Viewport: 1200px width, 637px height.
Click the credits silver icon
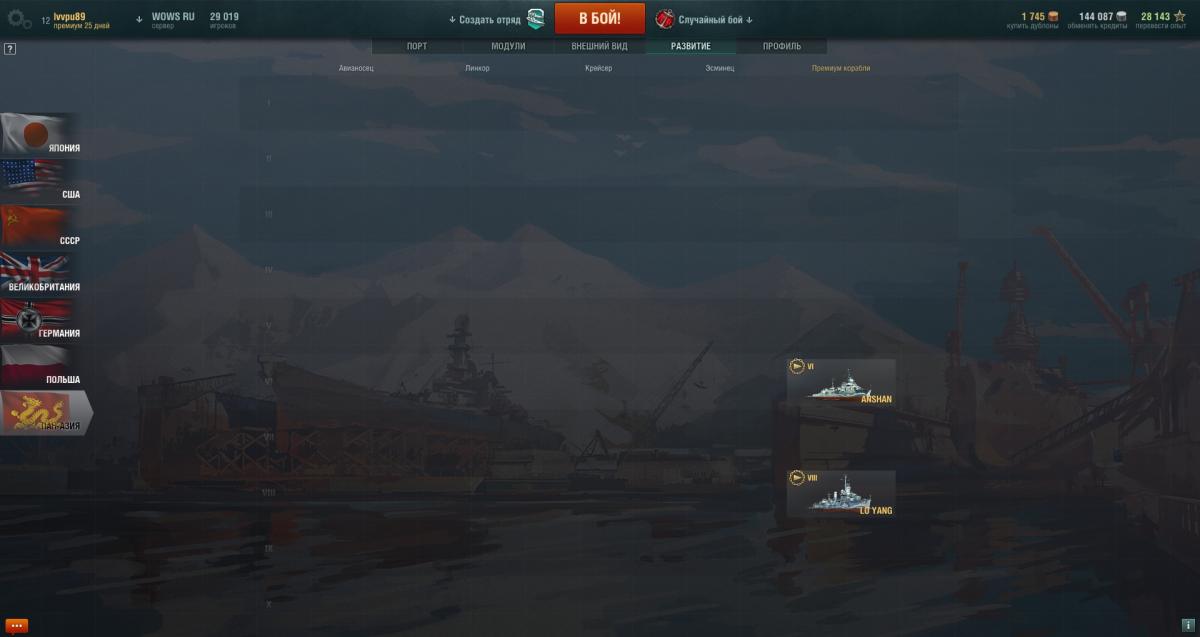pos(1121,16)
